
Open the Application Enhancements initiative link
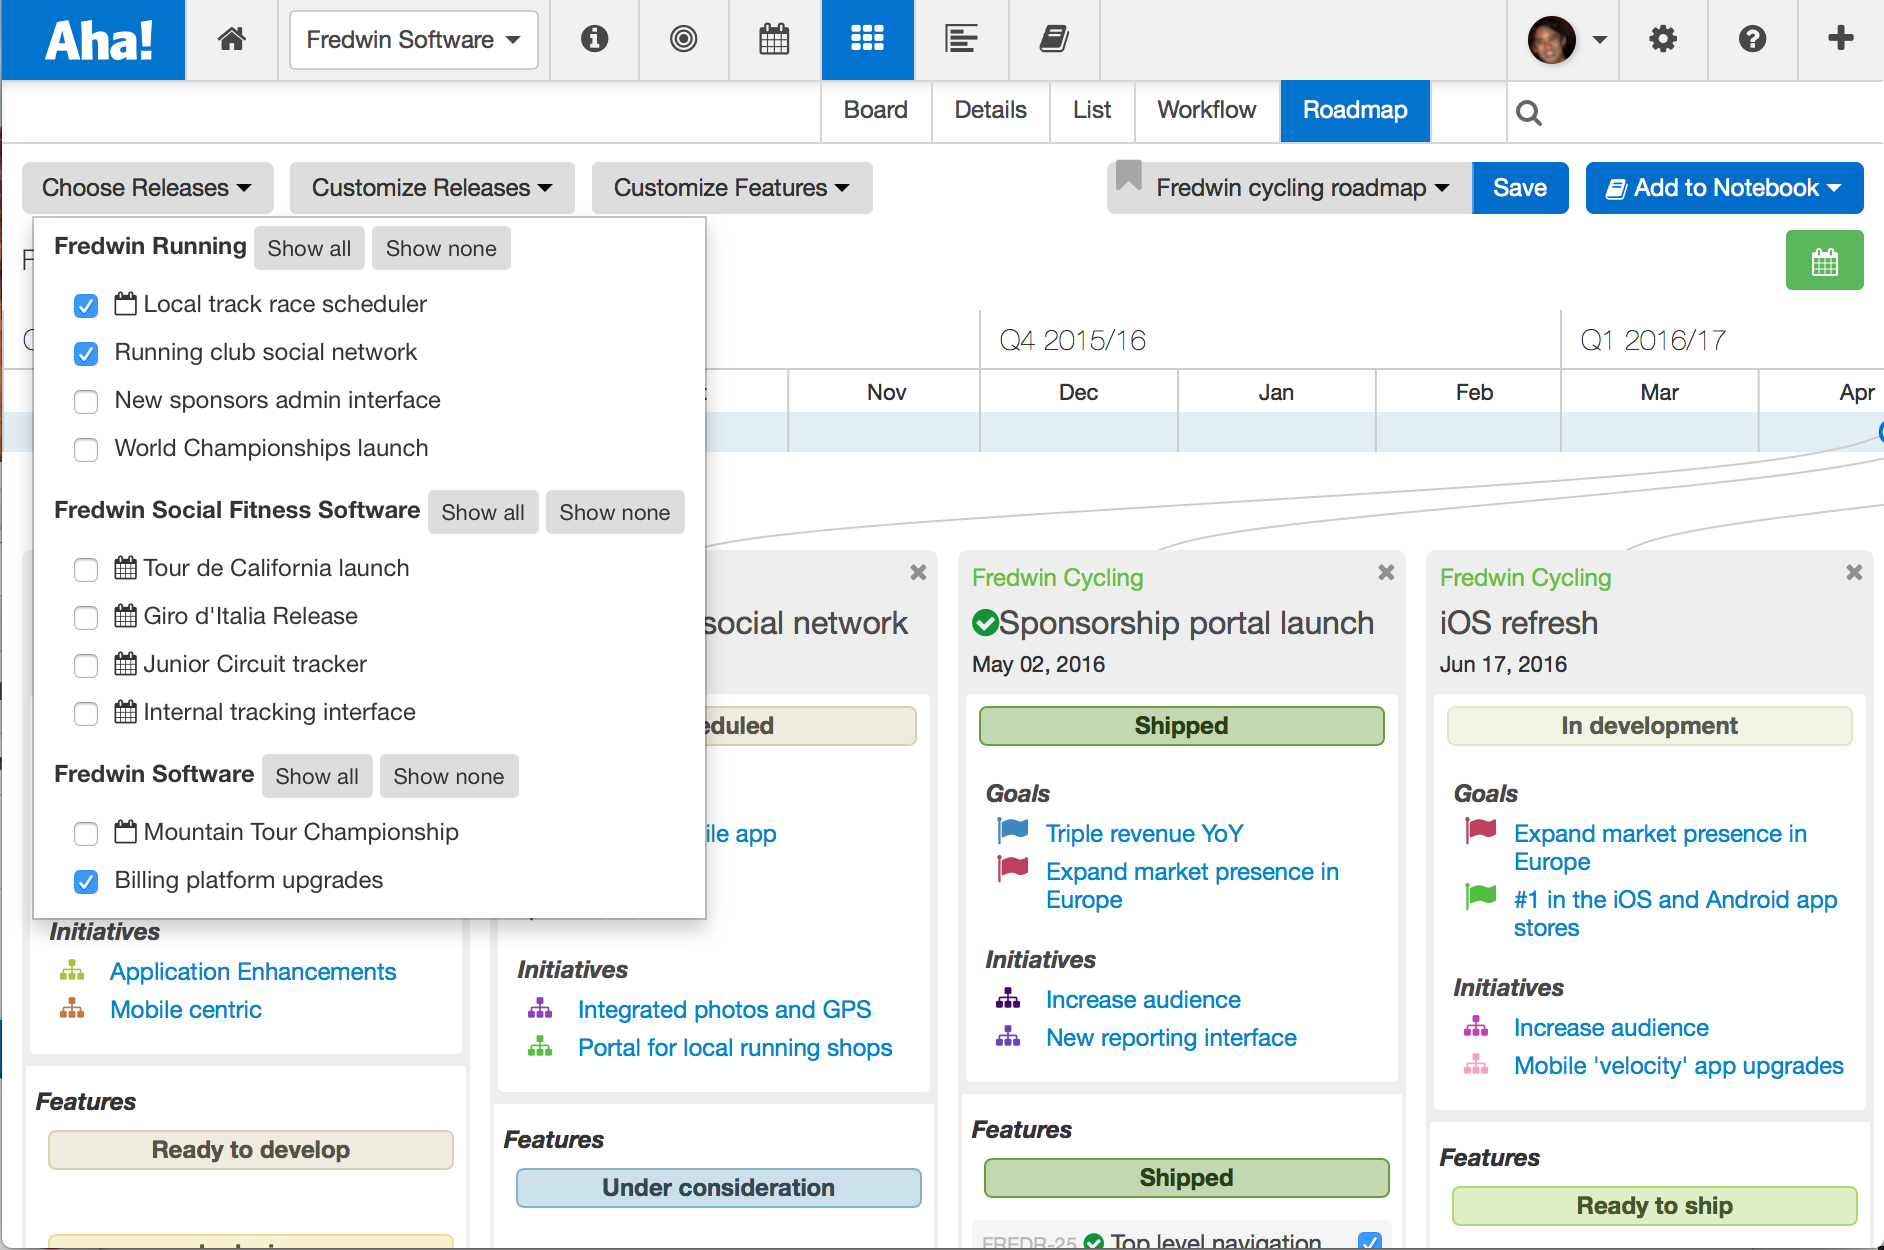[253, 971]
